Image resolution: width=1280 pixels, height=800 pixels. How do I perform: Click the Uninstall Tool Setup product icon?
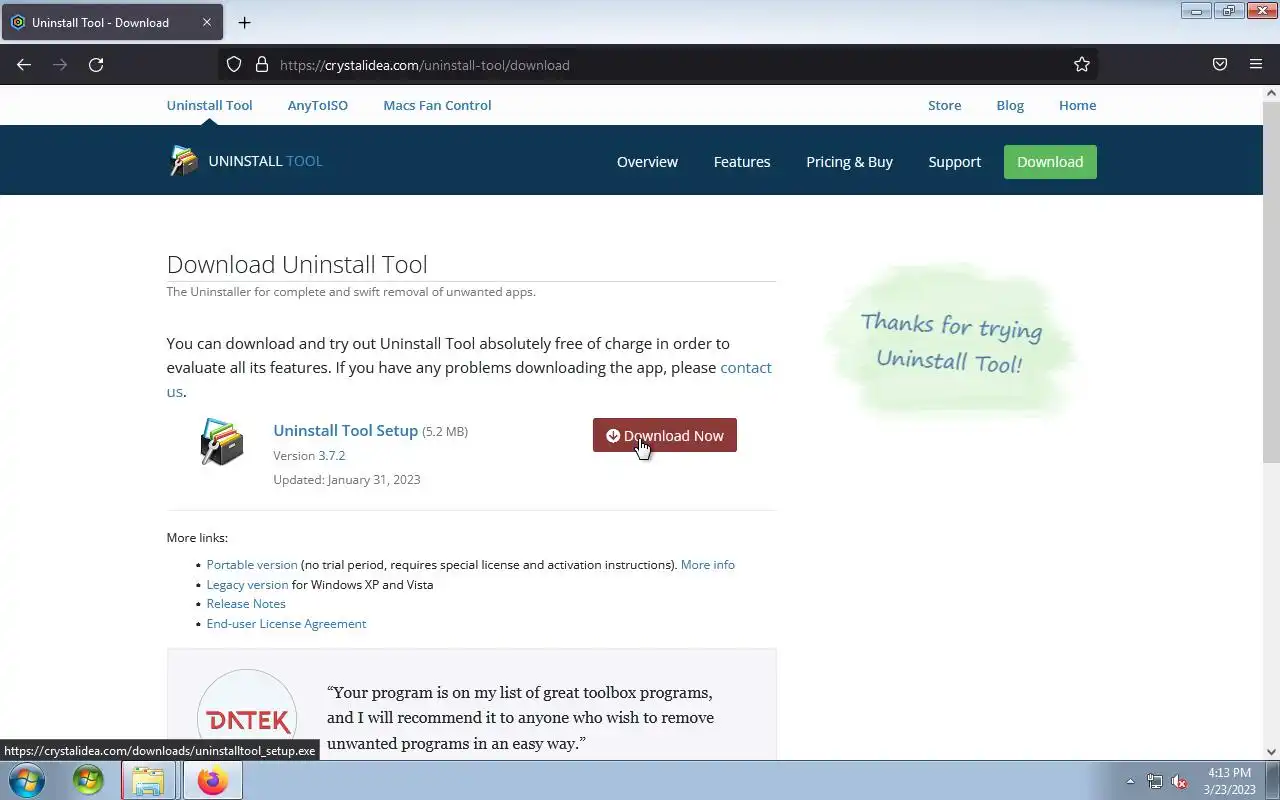tap(221, 442)
